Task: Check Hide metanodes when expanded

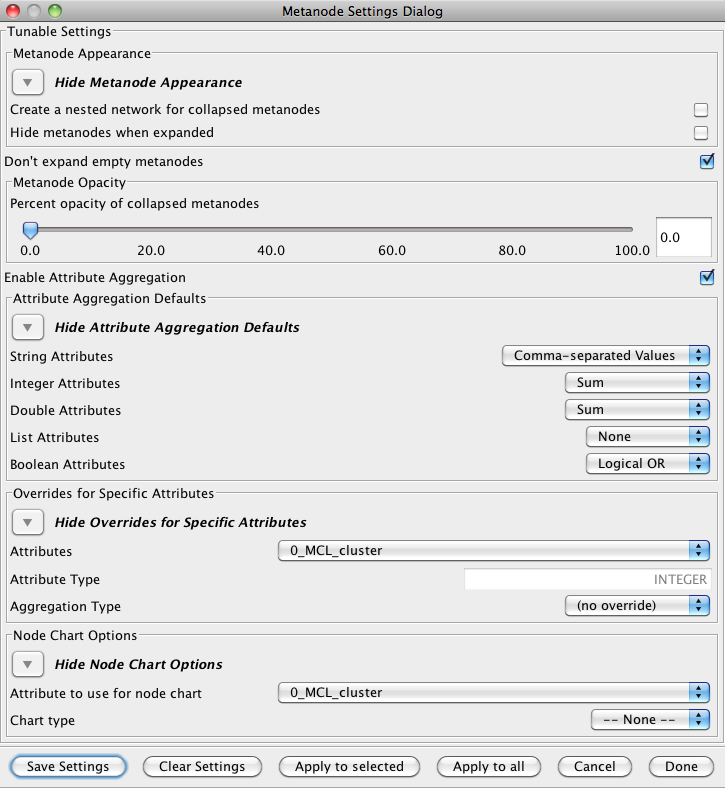Action: pos(701,133)
